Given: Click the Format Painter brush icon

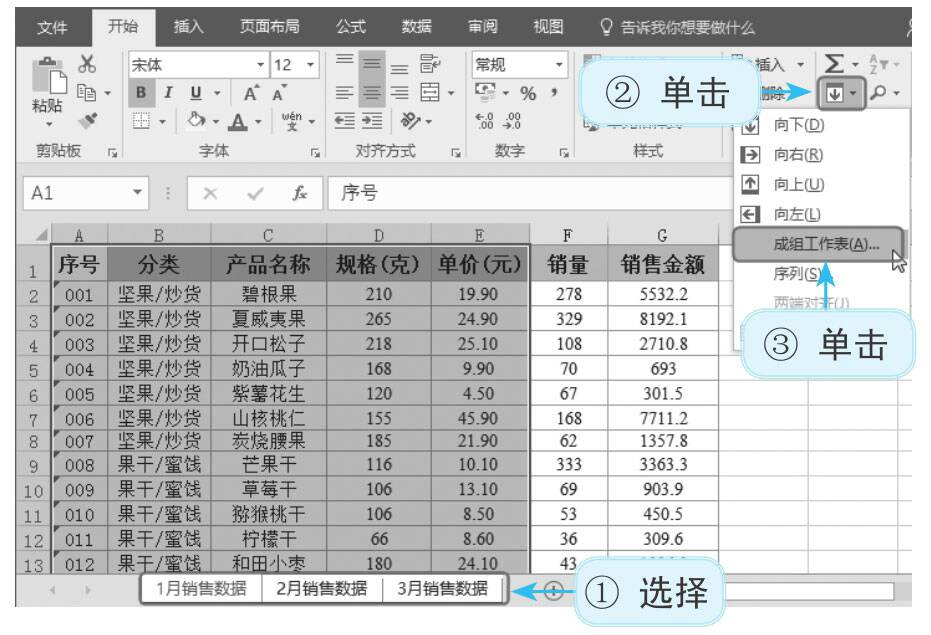Looking at the screenshot, I should coord(86,119).
